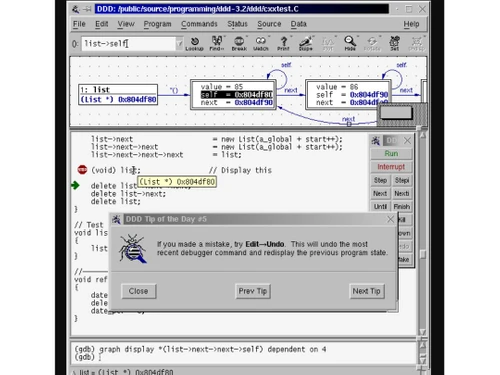
Task: Click the '1: list' display box in the data graph
Action: [x=118, y=95]
